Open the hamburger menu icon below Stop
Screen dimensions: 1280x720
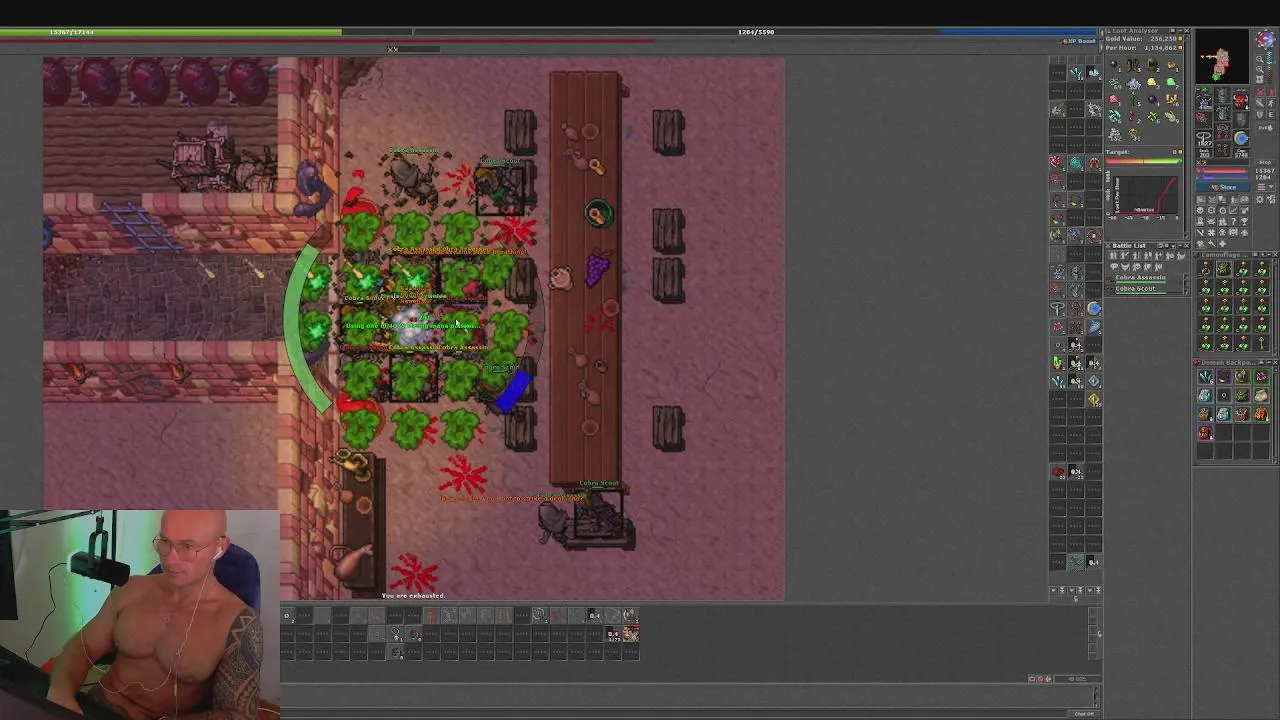pyautogui.click(x=1262, y=187)
